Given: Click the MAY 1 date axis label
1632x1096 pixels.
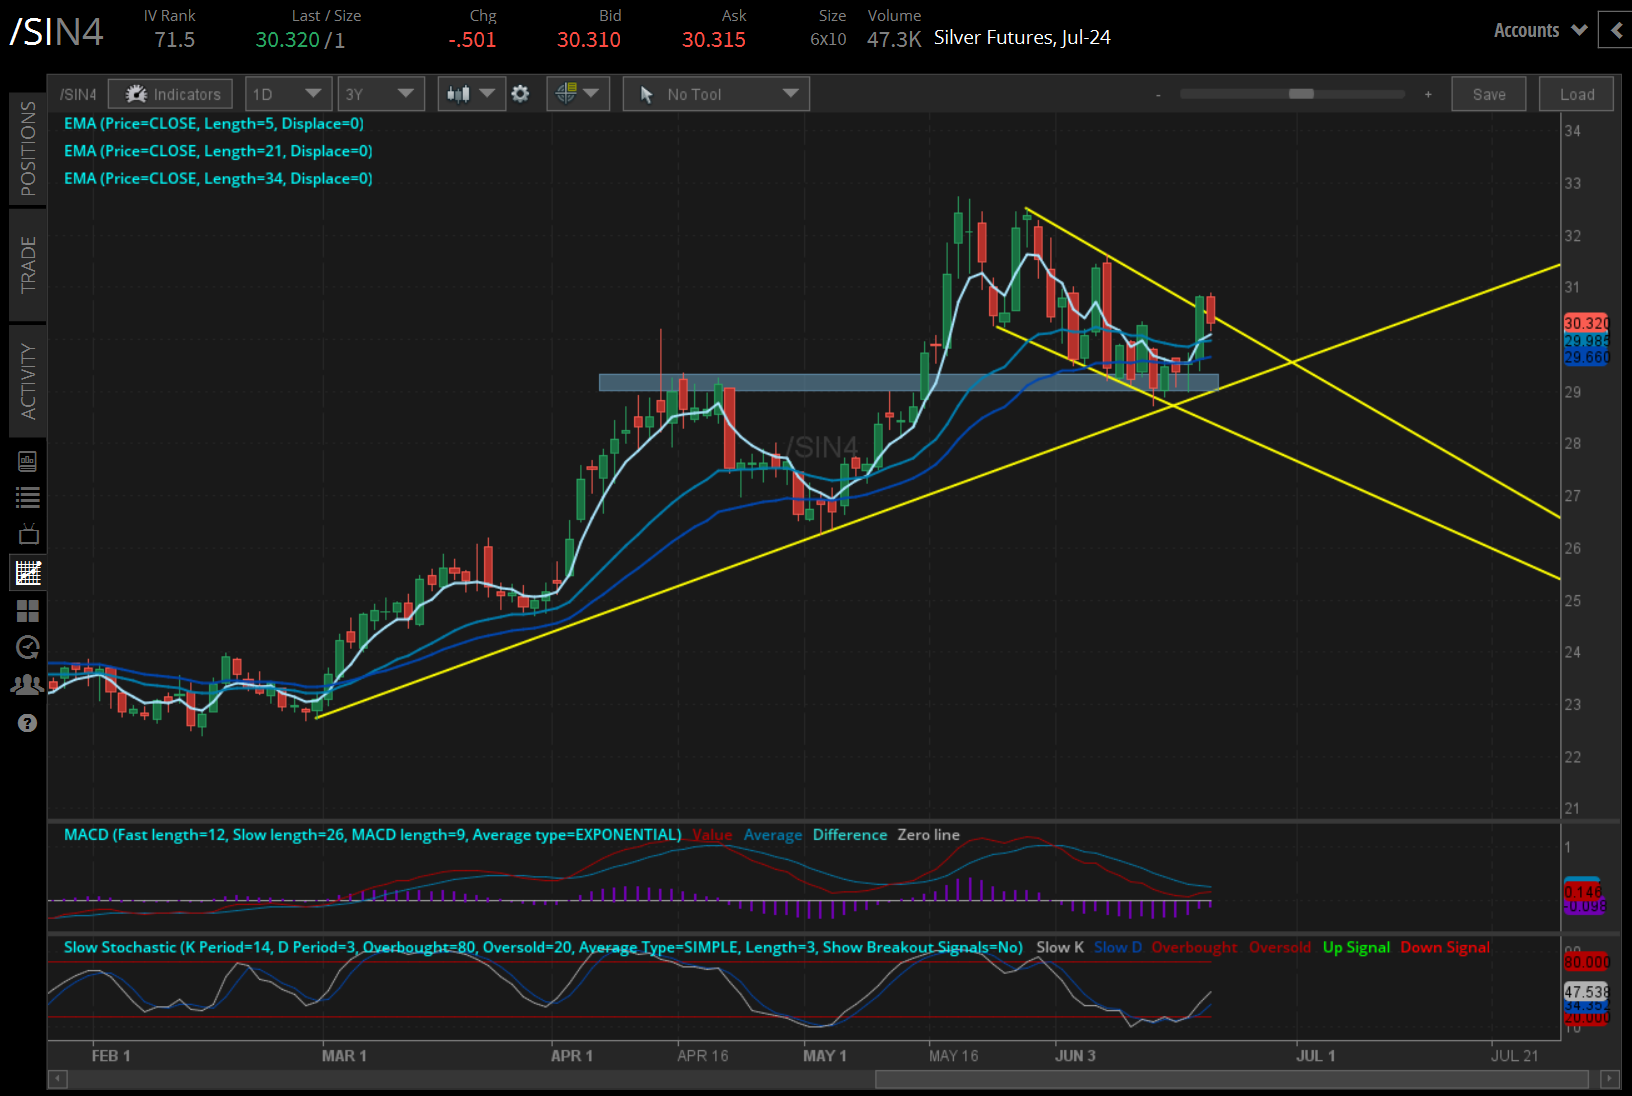Looking at the screenshot, I should coord(825,1056).
